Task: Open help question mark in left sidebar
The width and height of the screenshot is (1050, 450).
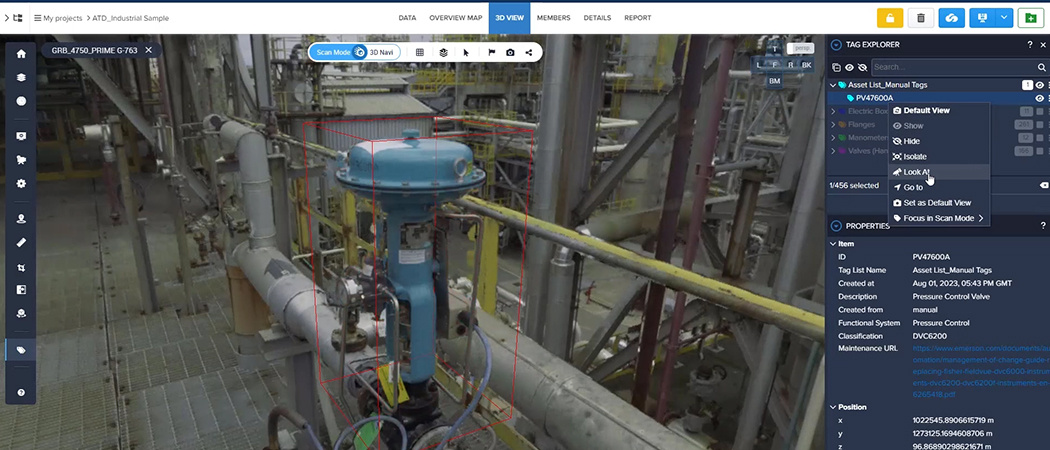Action: click(x=21, y=392)
